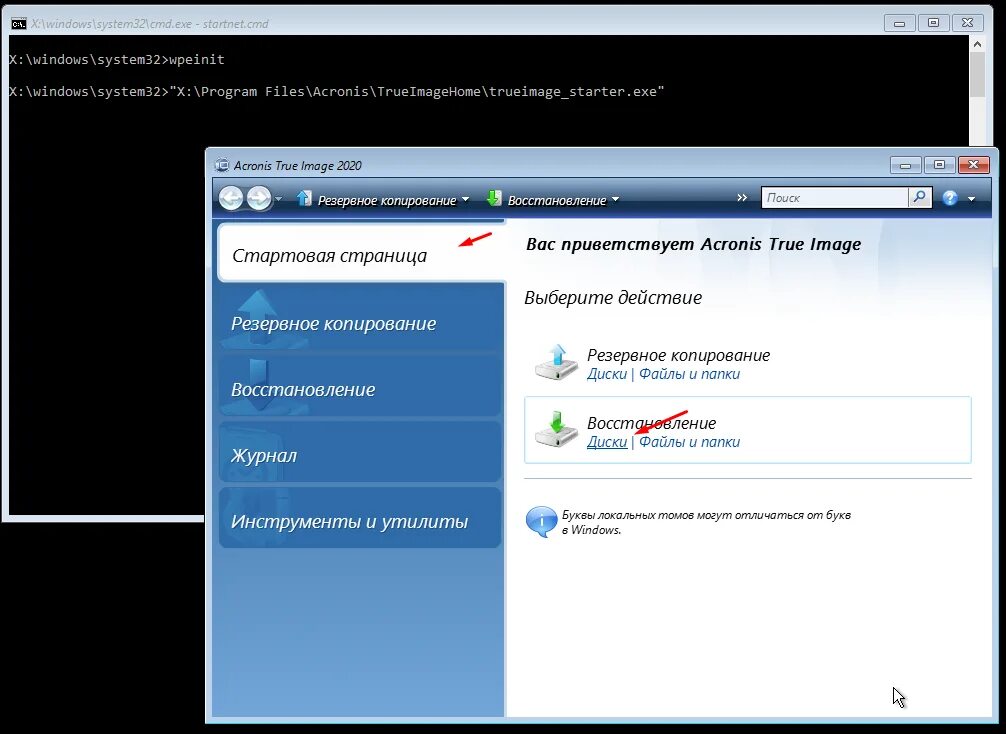Maximize the Acronis True Image window
The width and height of the screenshot is (1006, 734).
(x=939, y=166)
